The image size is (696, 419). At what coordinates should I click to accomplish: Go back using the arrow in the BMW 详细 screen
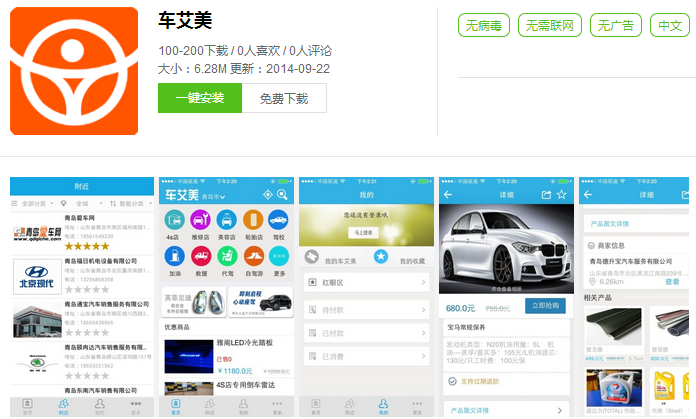click(448, 194)
